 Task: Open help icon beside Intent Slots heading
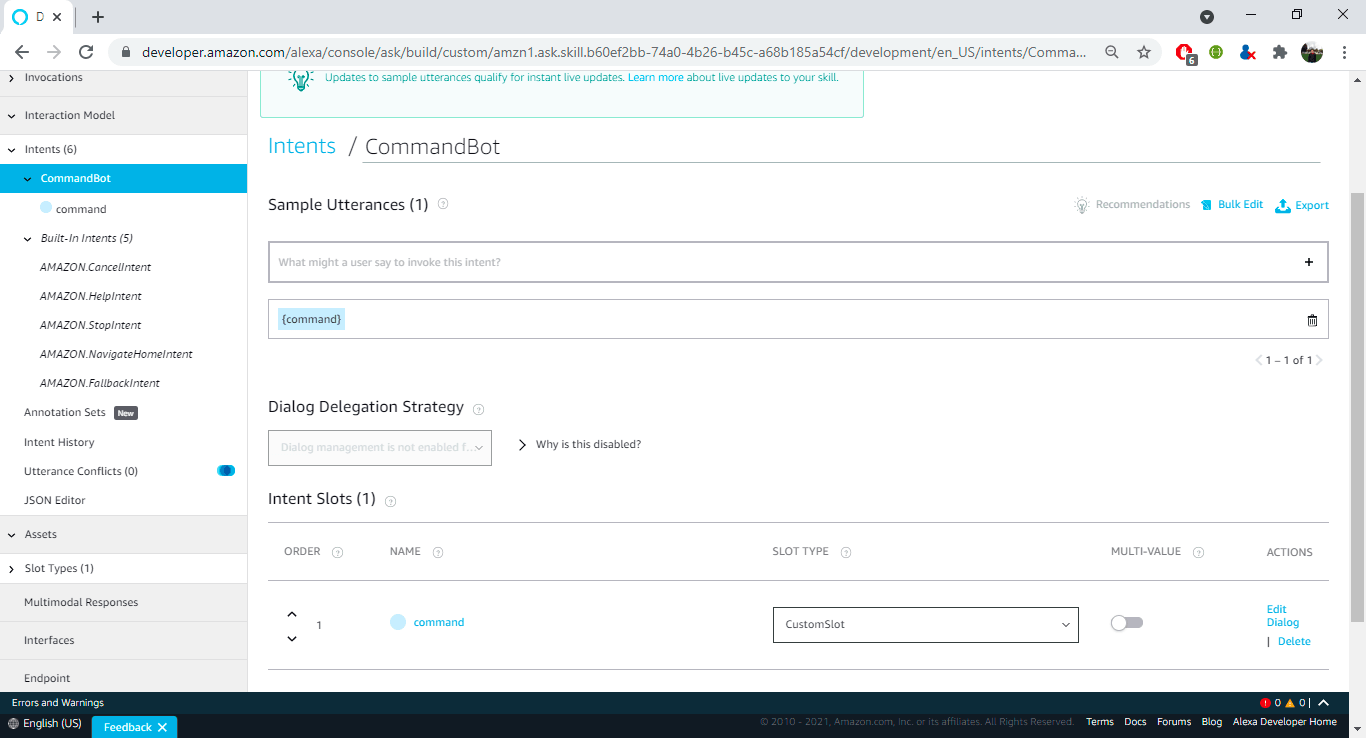390,501
